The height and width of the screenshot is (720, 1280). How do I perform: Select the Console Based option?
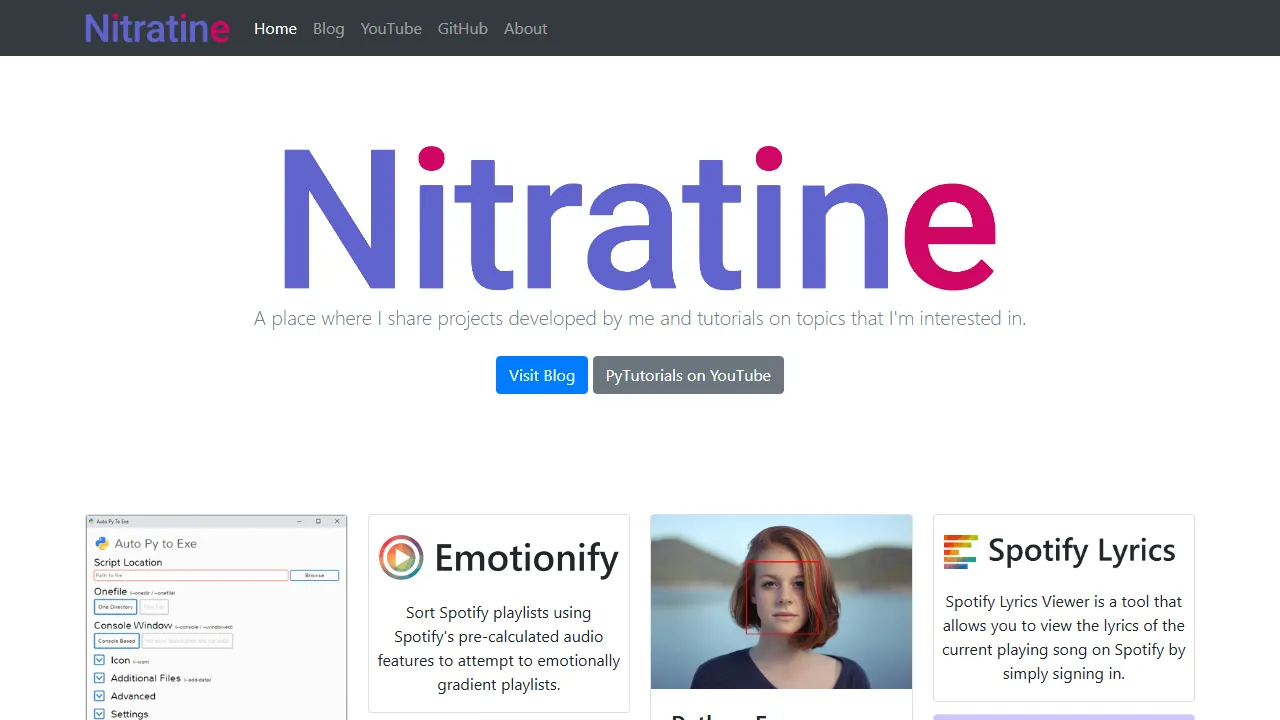(x=115, y=640)
